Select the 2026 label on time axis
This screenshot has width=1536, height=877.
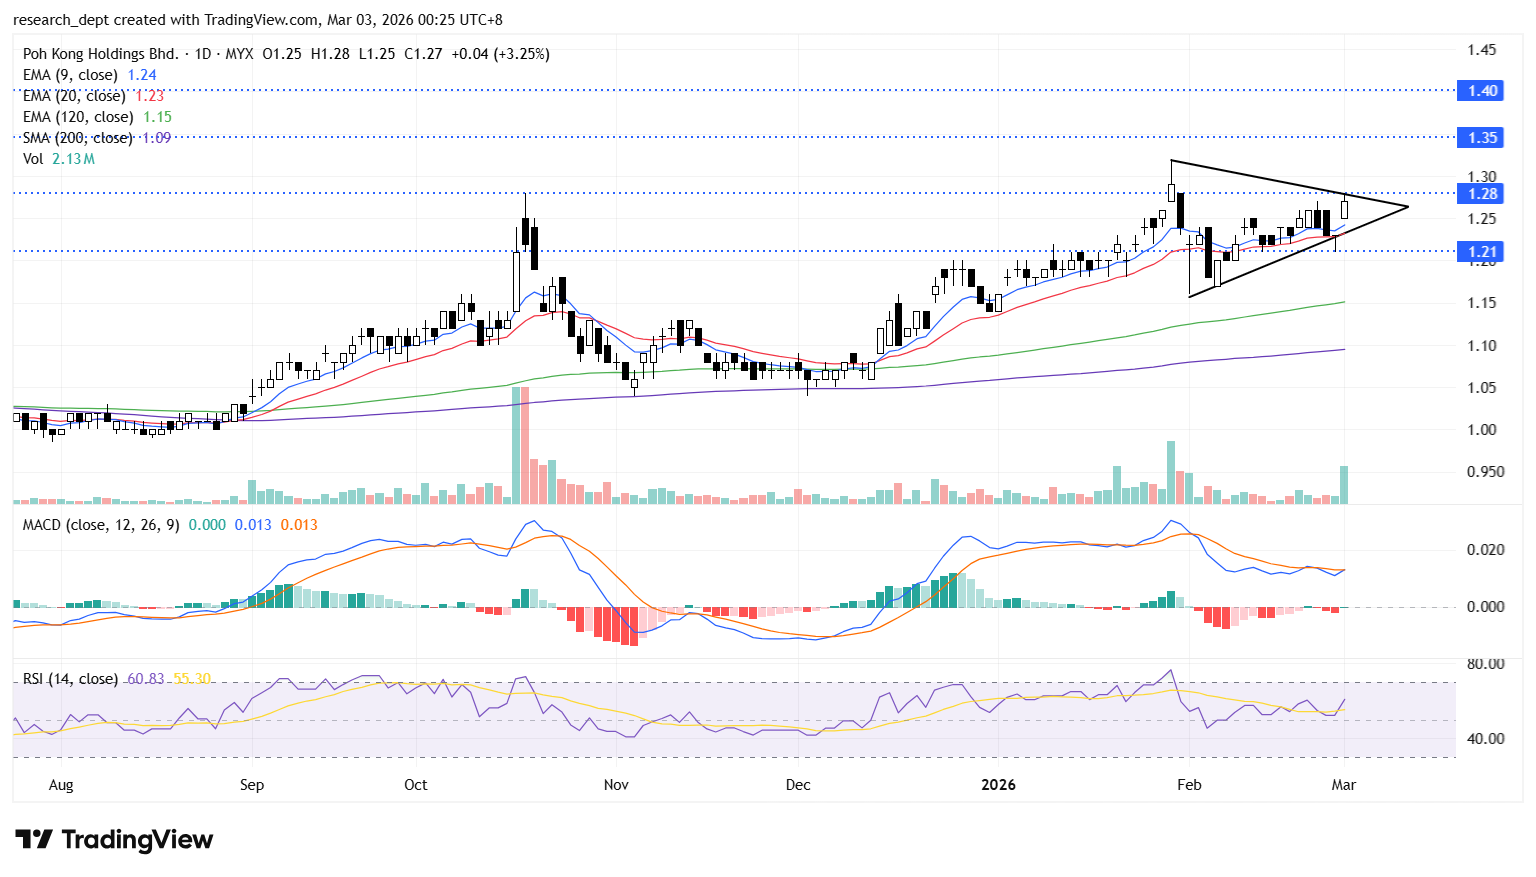coord(998,785)
